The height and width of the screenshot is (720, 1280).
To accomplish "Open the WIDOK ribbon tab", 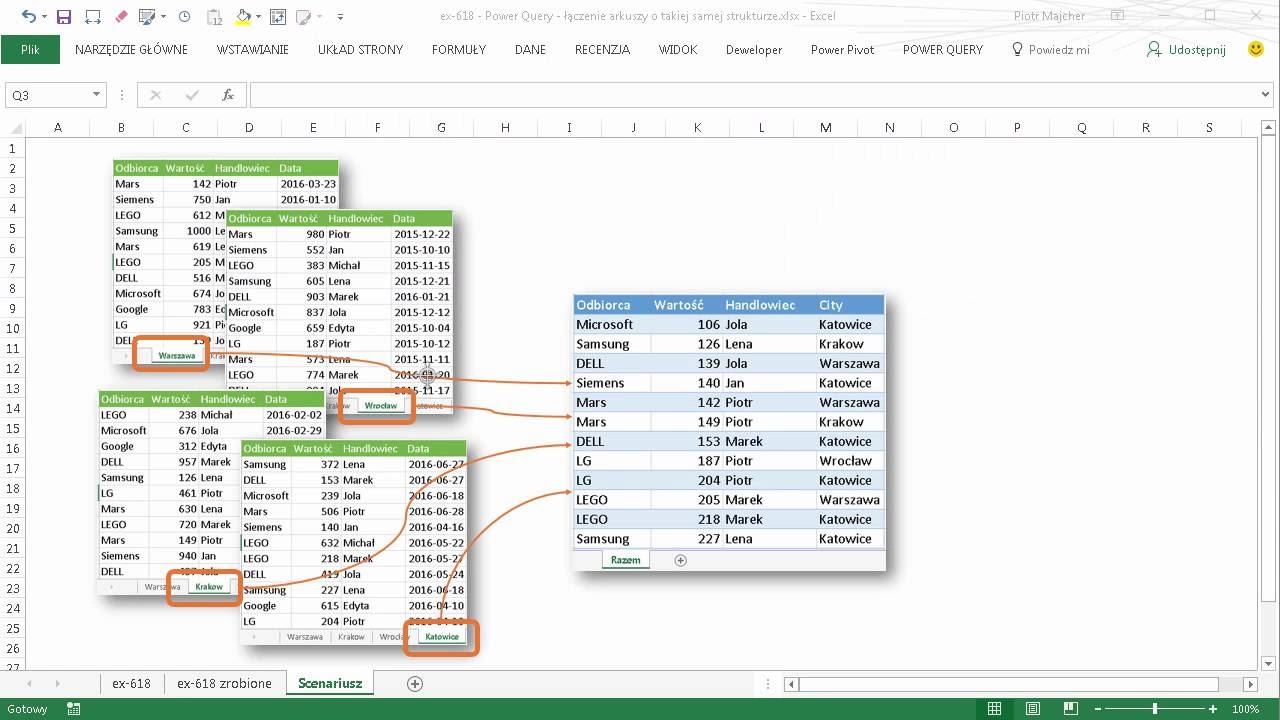I will 678,49.
